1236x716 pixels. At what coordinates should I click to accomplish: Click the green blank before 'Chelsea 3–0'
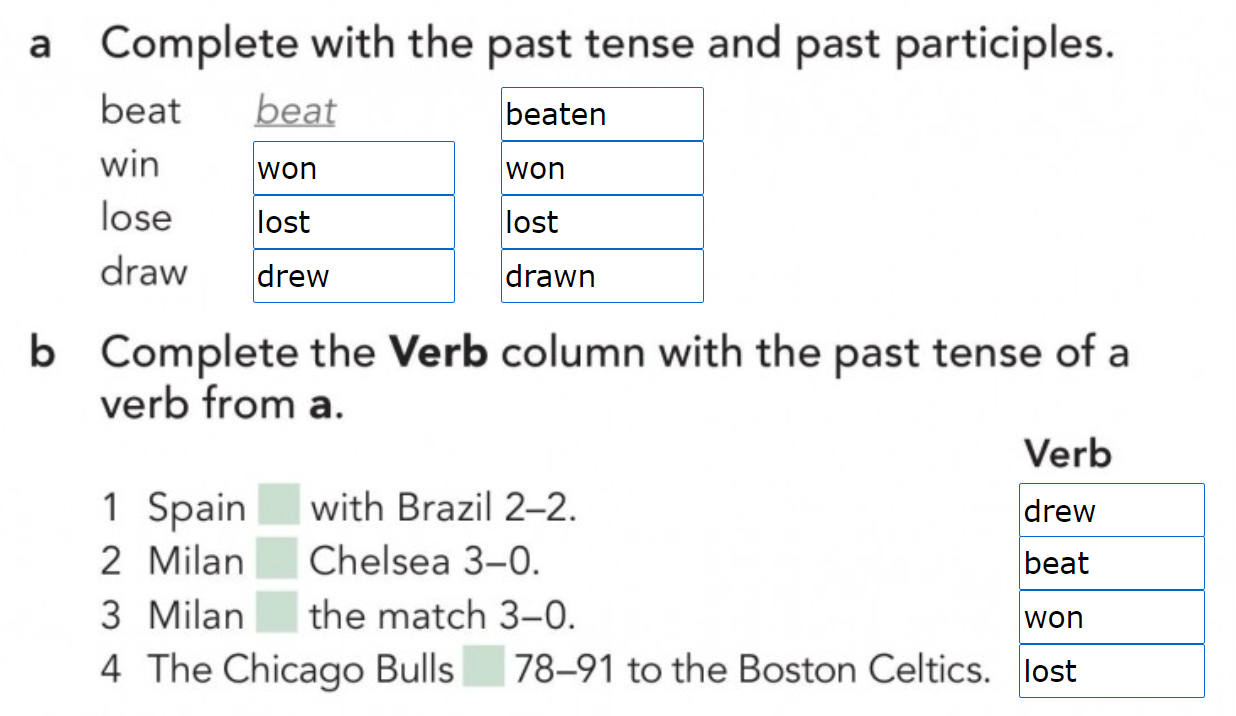[x=277, y=559]
